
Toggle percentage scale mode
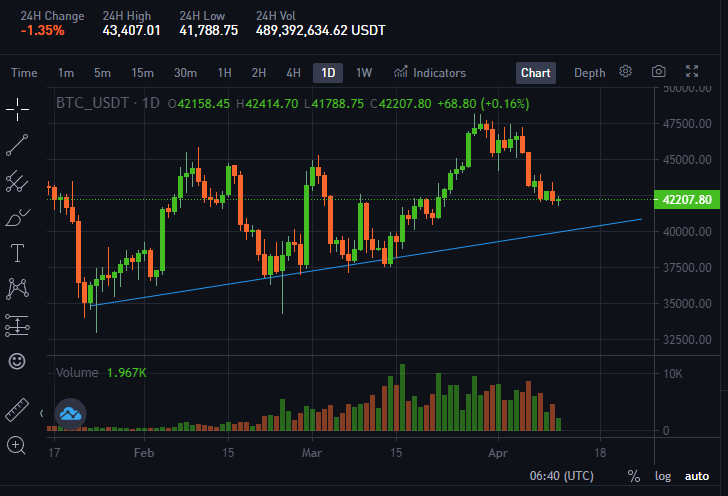634,476
